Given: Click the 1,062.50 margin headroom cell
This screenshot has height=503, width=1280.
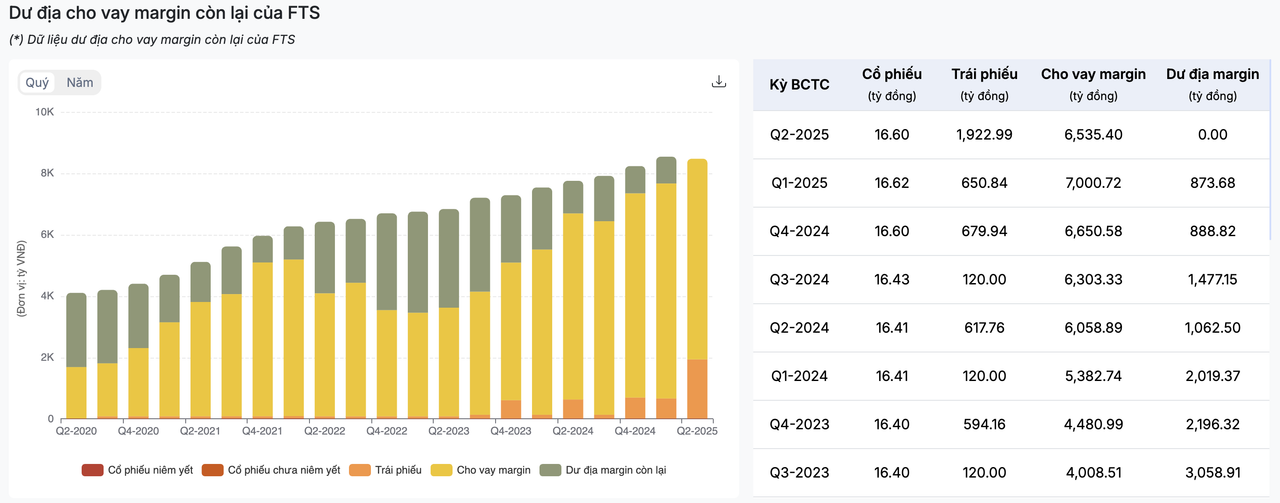Looking at the screenshot, I should click(1212, 328).
